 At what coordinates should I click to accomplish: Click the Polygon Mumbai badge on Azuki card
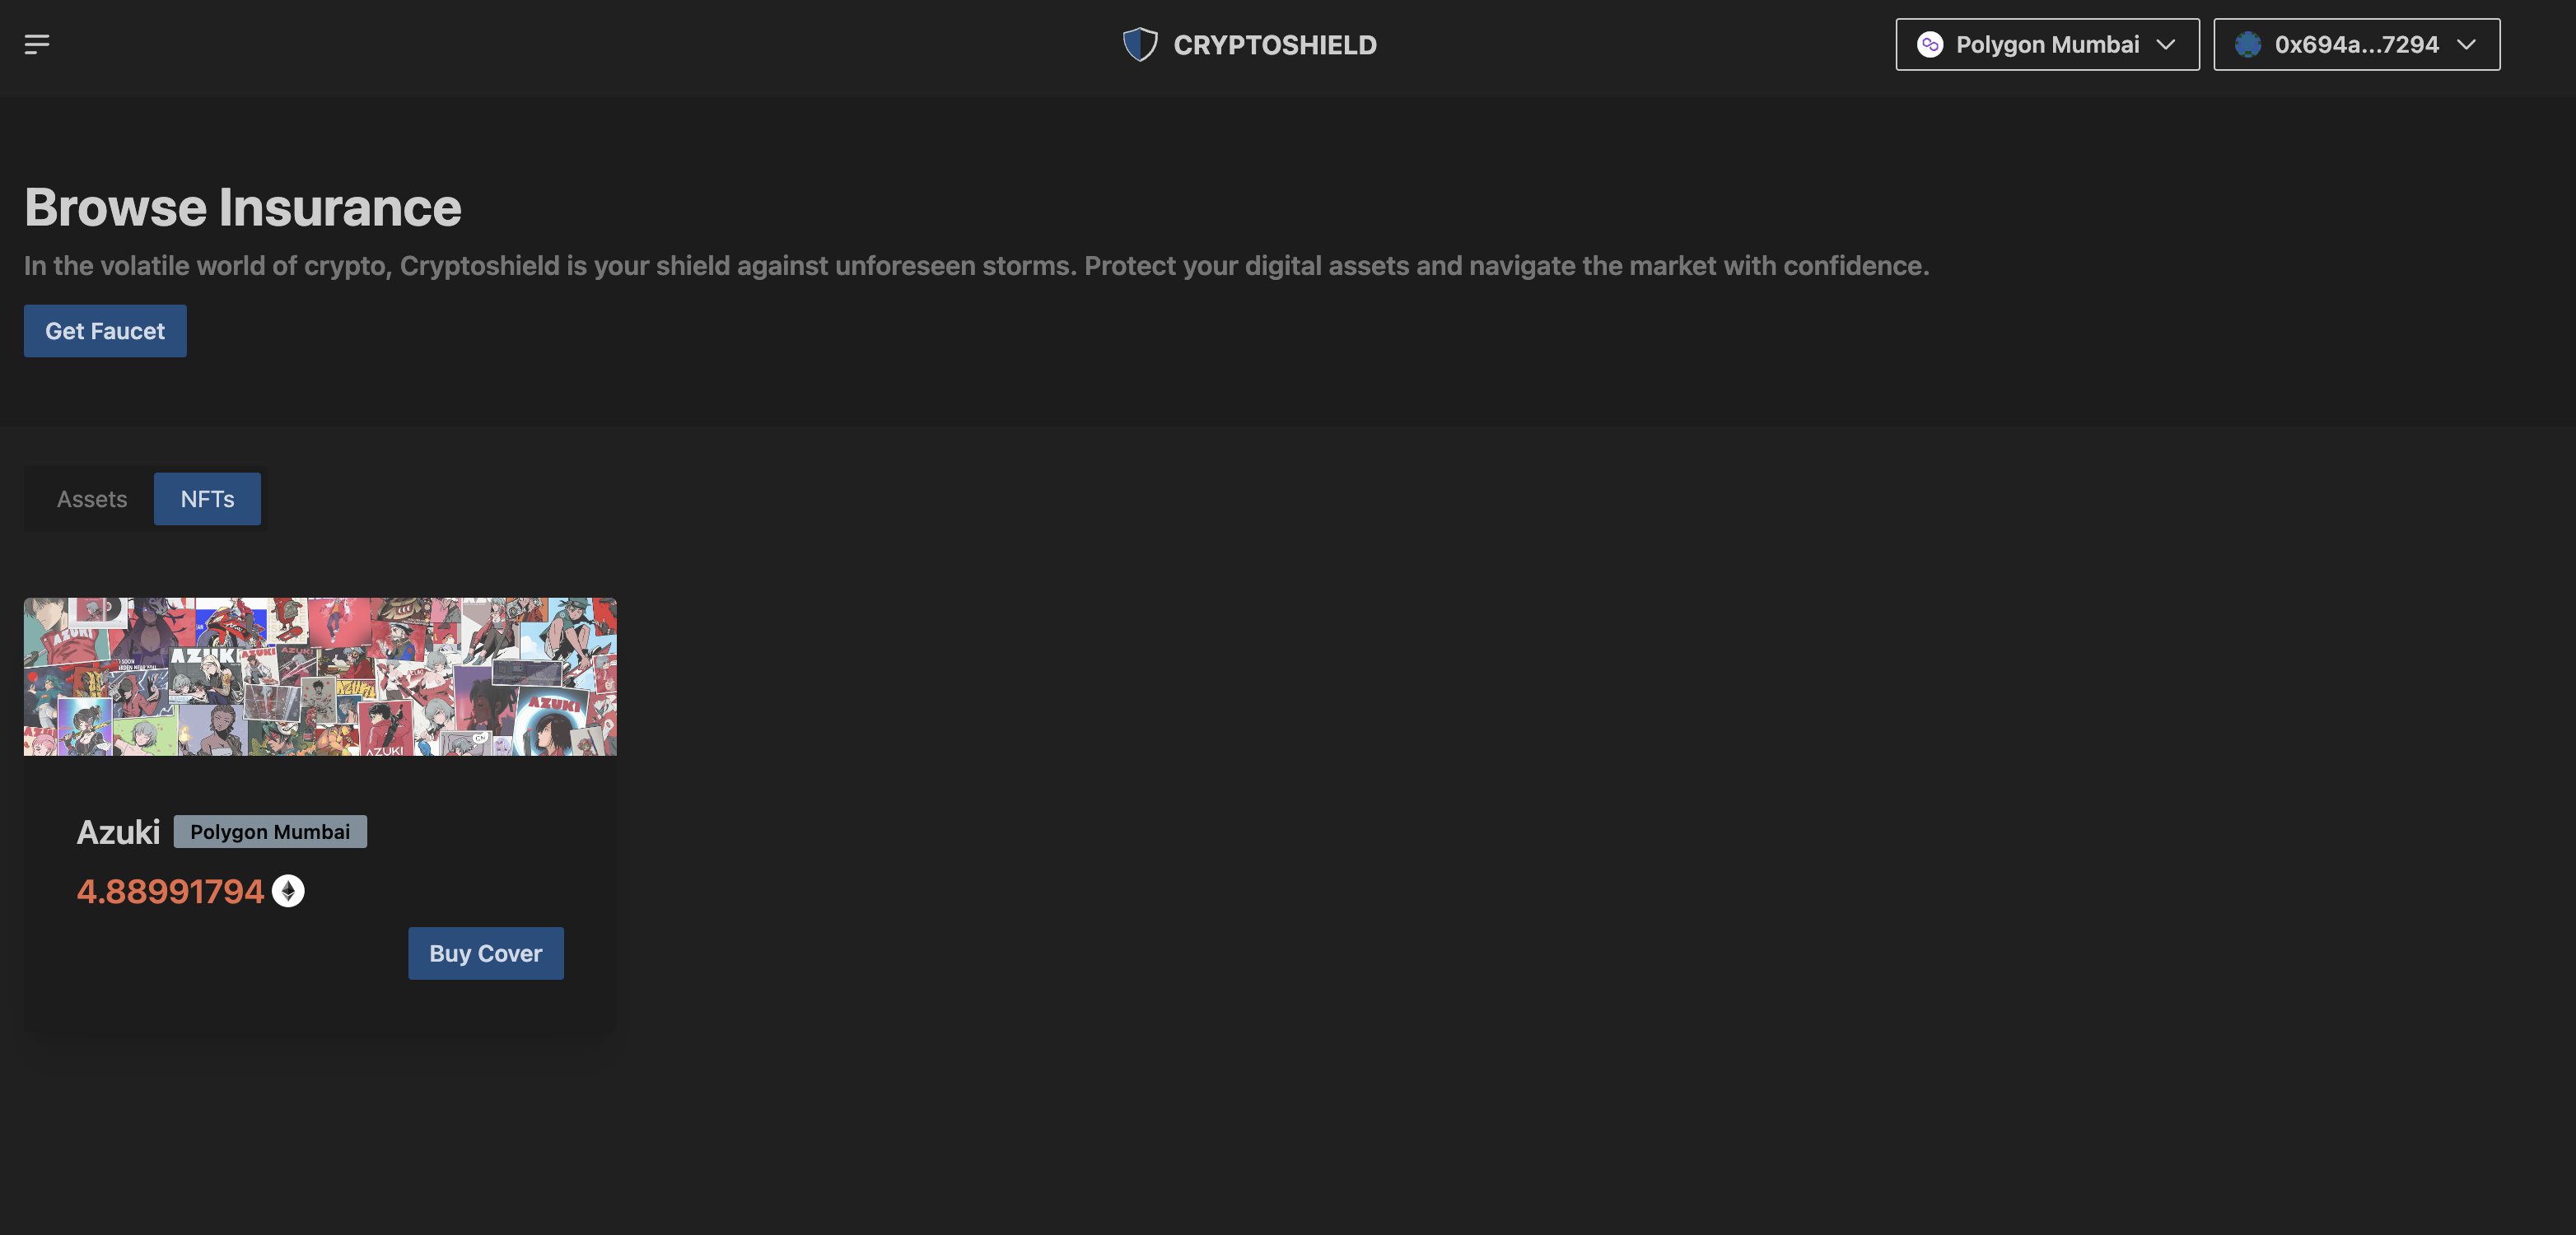270,832
